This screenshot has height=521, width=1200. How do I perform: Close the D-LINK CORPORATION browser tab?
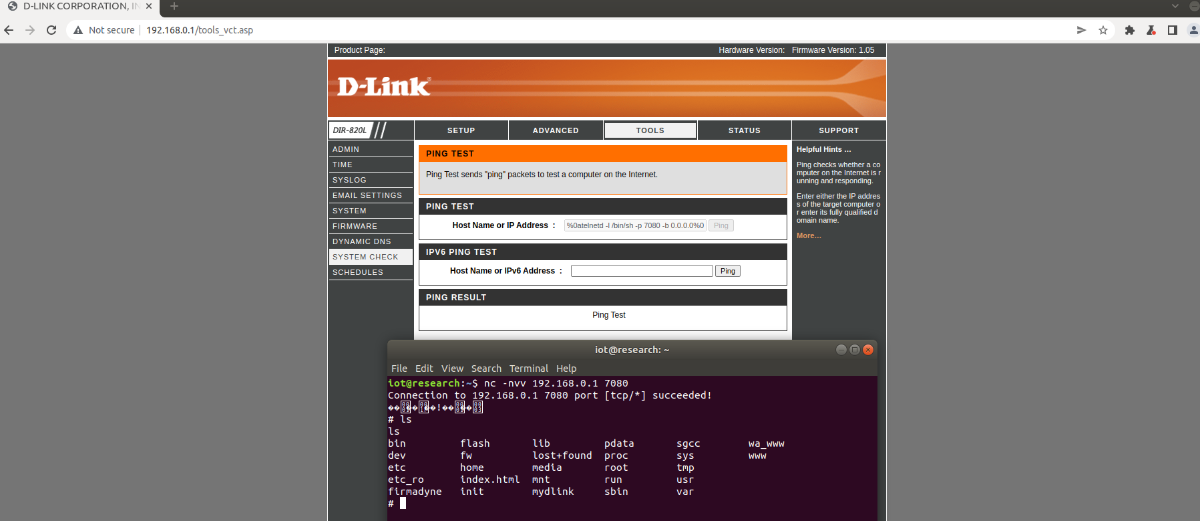pos(150,6)
